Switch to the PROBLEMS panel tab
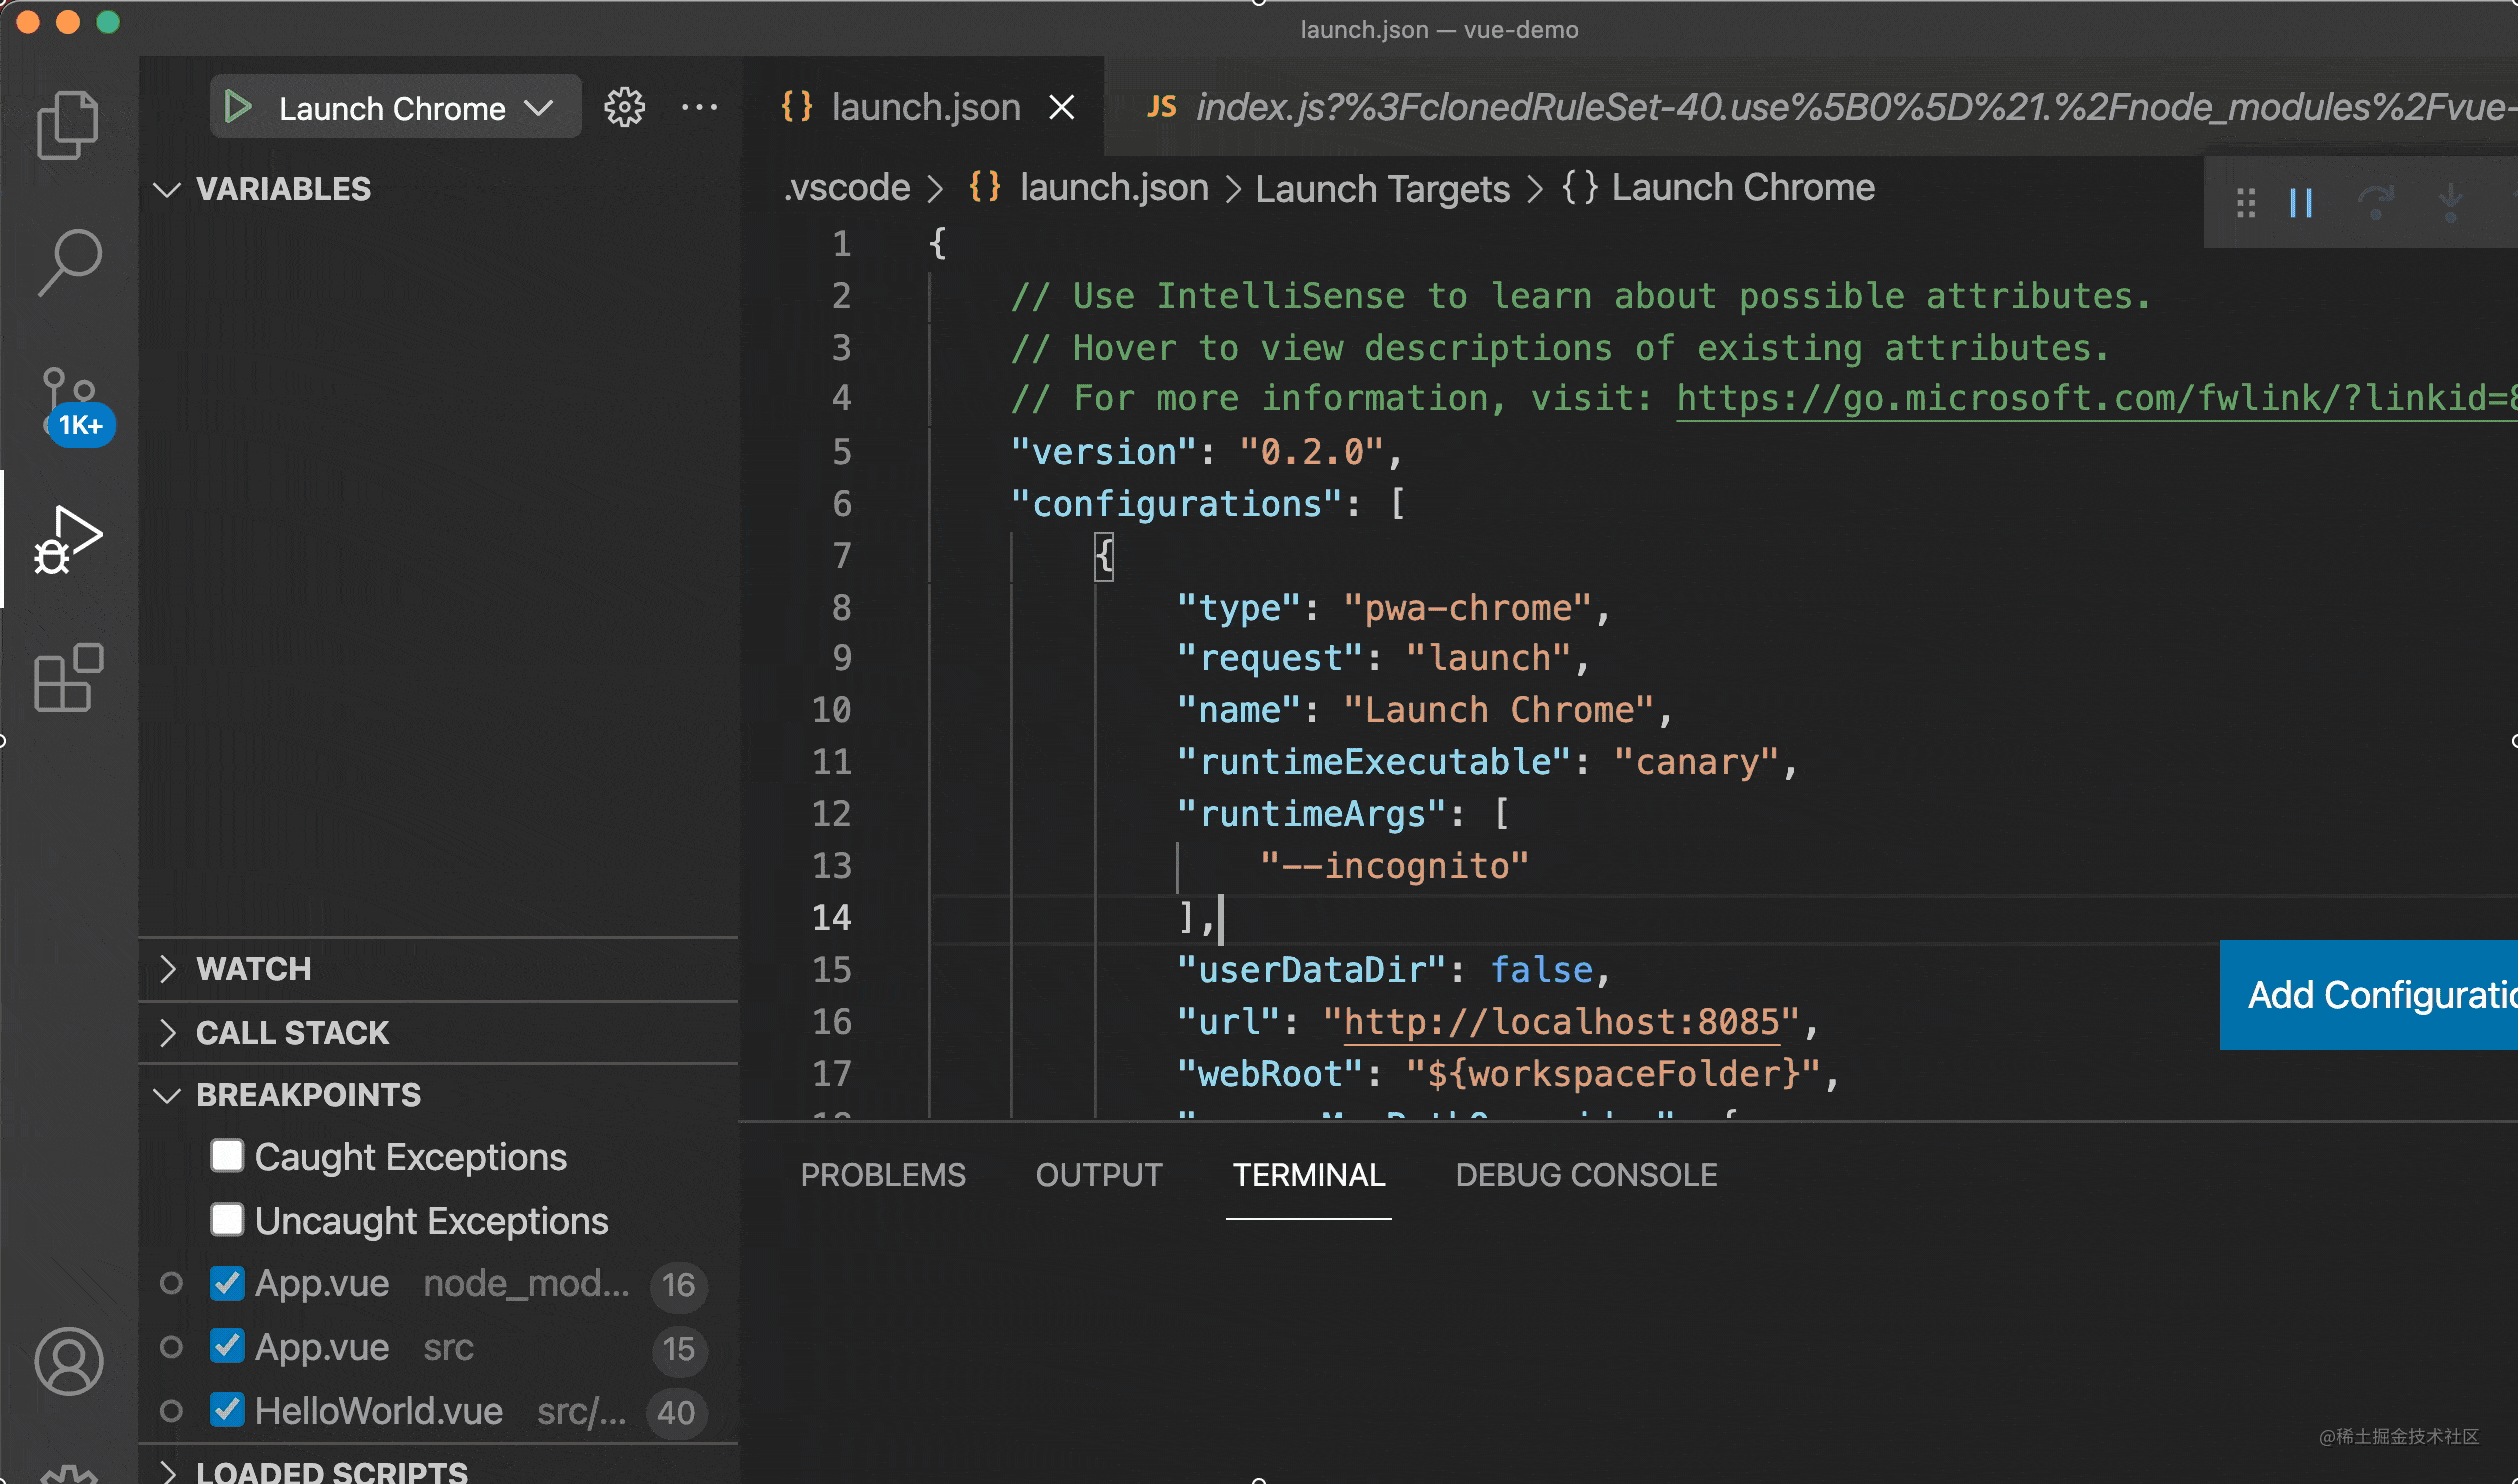The width and height of the screenshot is (2518, 1484). 883,1175
